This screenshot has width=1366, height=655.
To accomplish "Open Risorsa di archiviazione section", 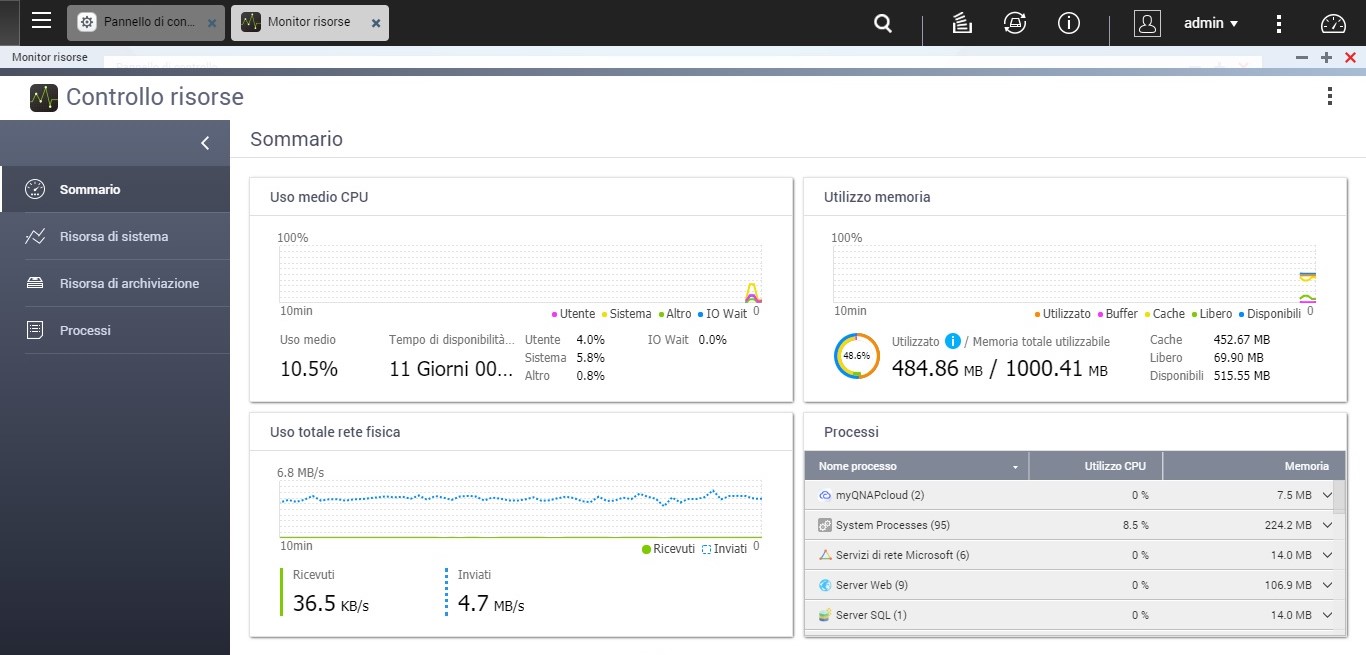I will click(129, 284).
